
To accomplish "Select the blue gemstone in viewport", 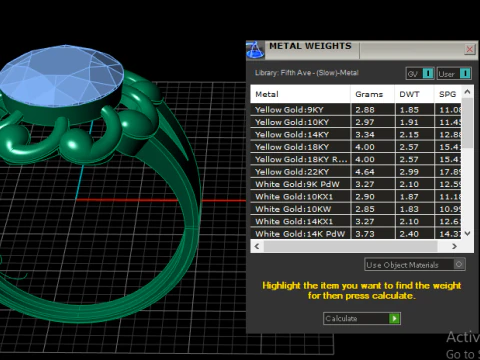I will [x=62, y=77].
